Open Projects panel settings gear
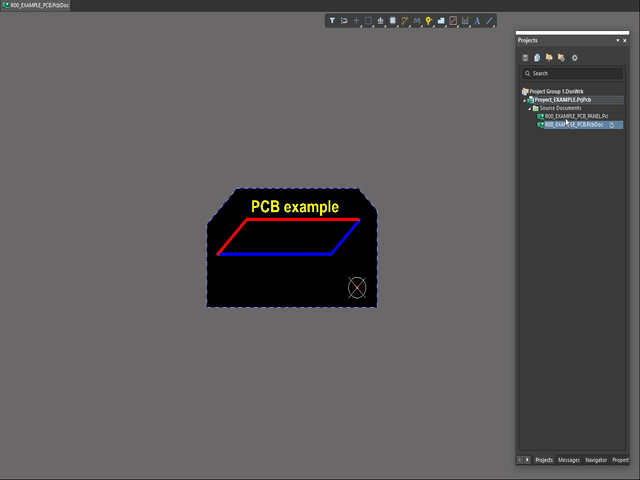Screen dimensions: 640x480 (574, 58)
